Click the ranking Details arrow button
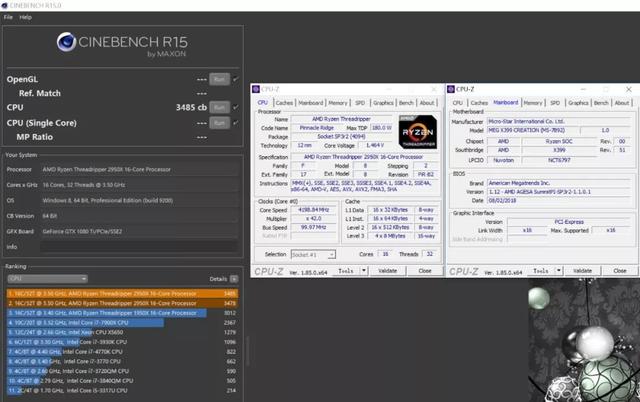Image resolution: width=640 pixels, height=402 pixels. 234,279
